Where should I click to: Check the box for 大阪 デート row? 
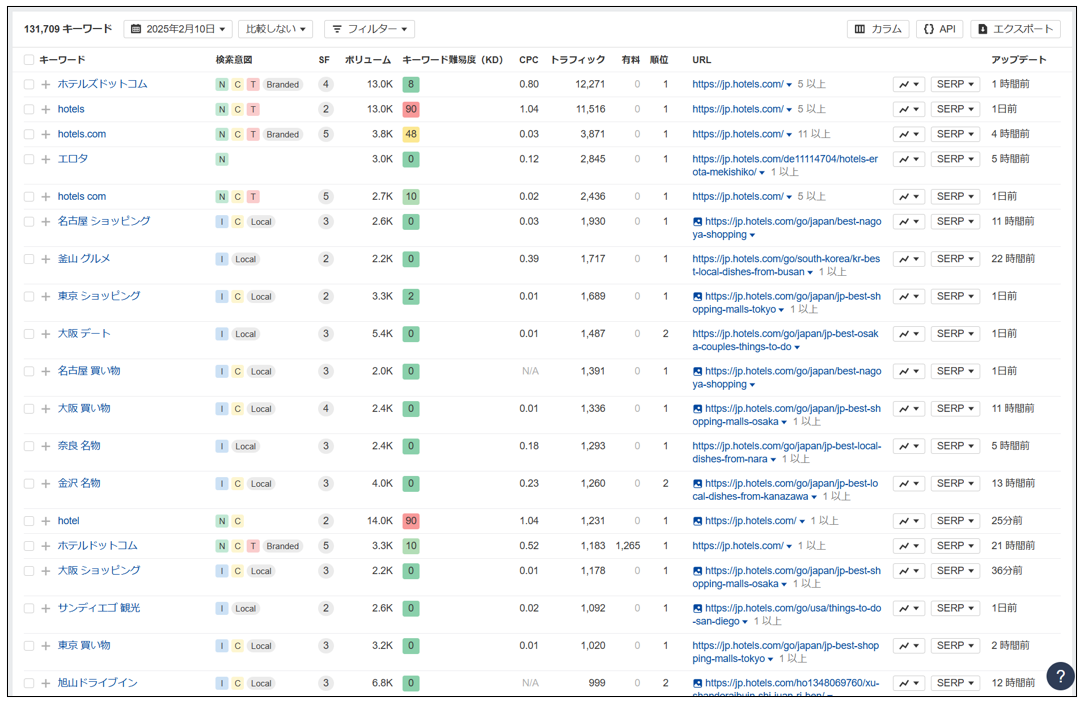pyautogui.click(x=29, y=334)
